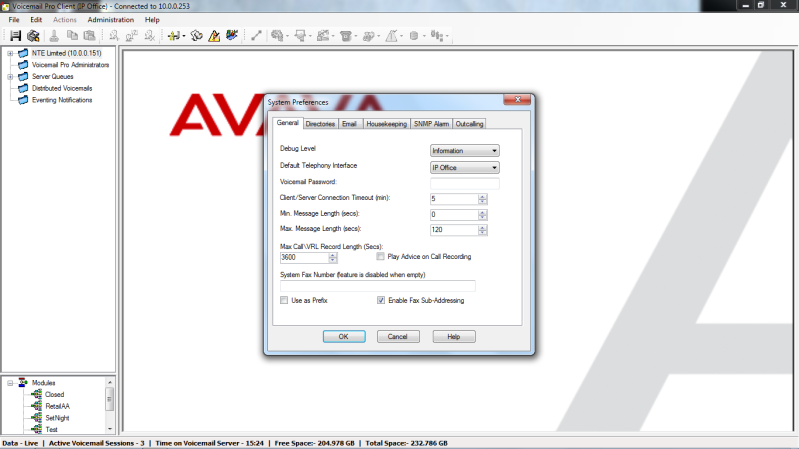The width and height of the screenshot is (799, 449).
Task: Enable Play Advice on Call Recording
Action: (381, 256)
